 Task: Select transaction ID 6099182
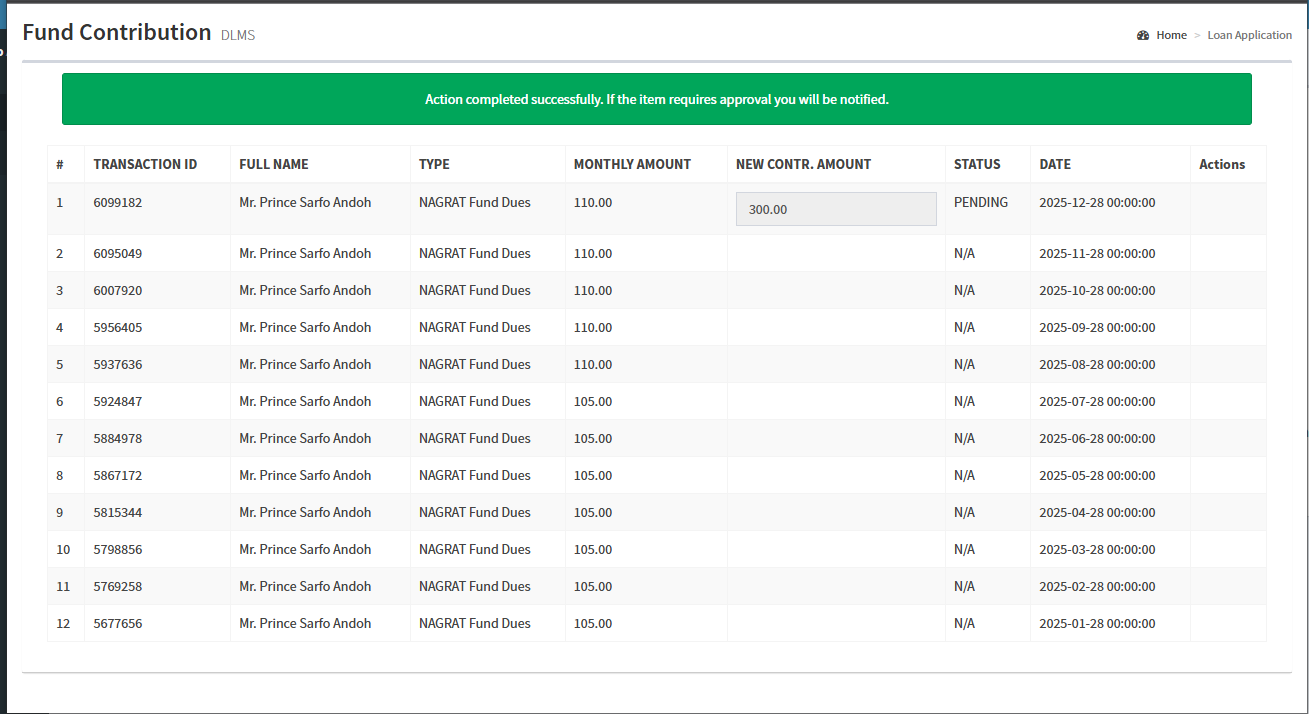(118, 202)
